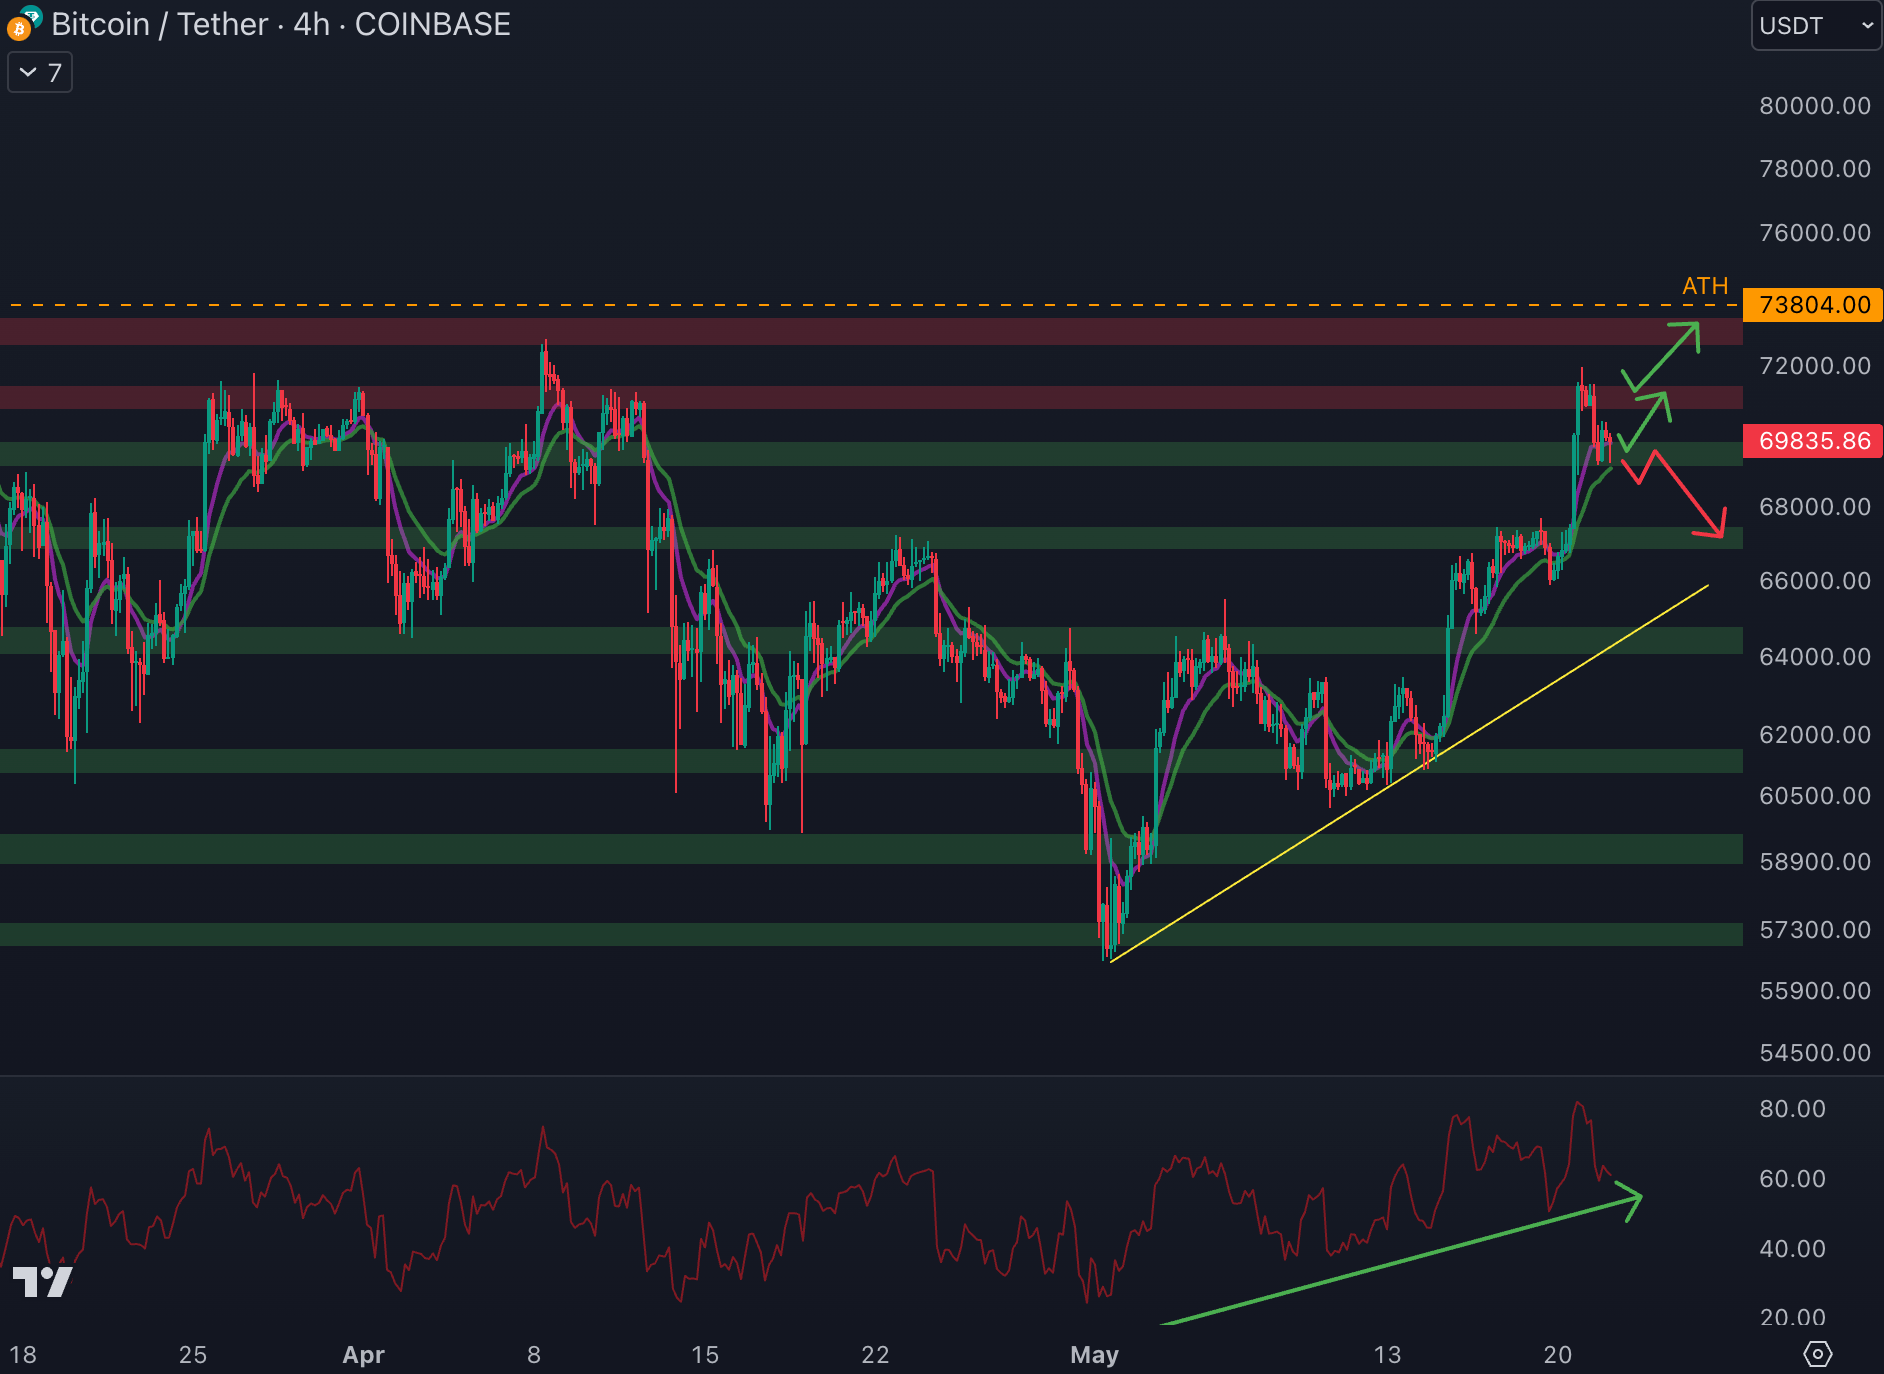Select the green arrow in RSI panel
The height and width of the screenshot is (1374, 1884).
1400,1260
